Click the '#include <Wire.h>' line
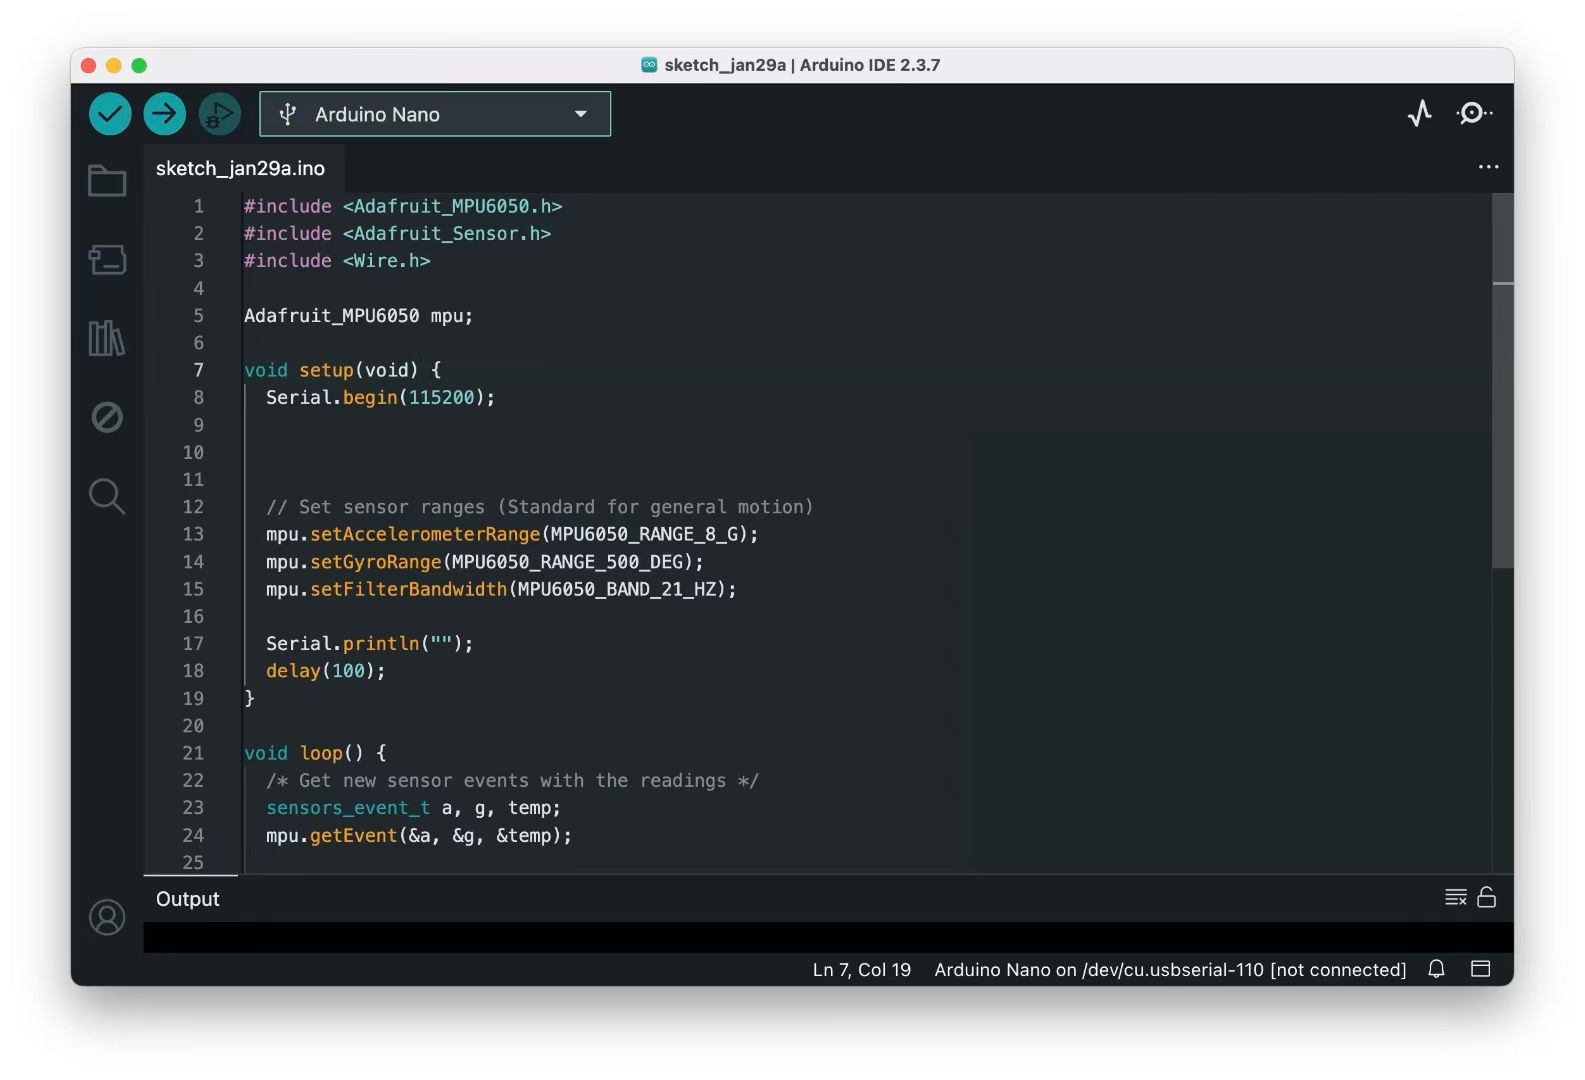 pyautogui.click(x=337, y=260)
